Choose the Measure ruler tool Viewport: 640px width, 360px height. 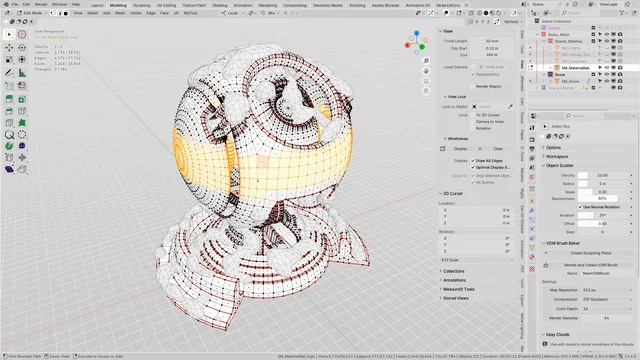tap(22, 73)
